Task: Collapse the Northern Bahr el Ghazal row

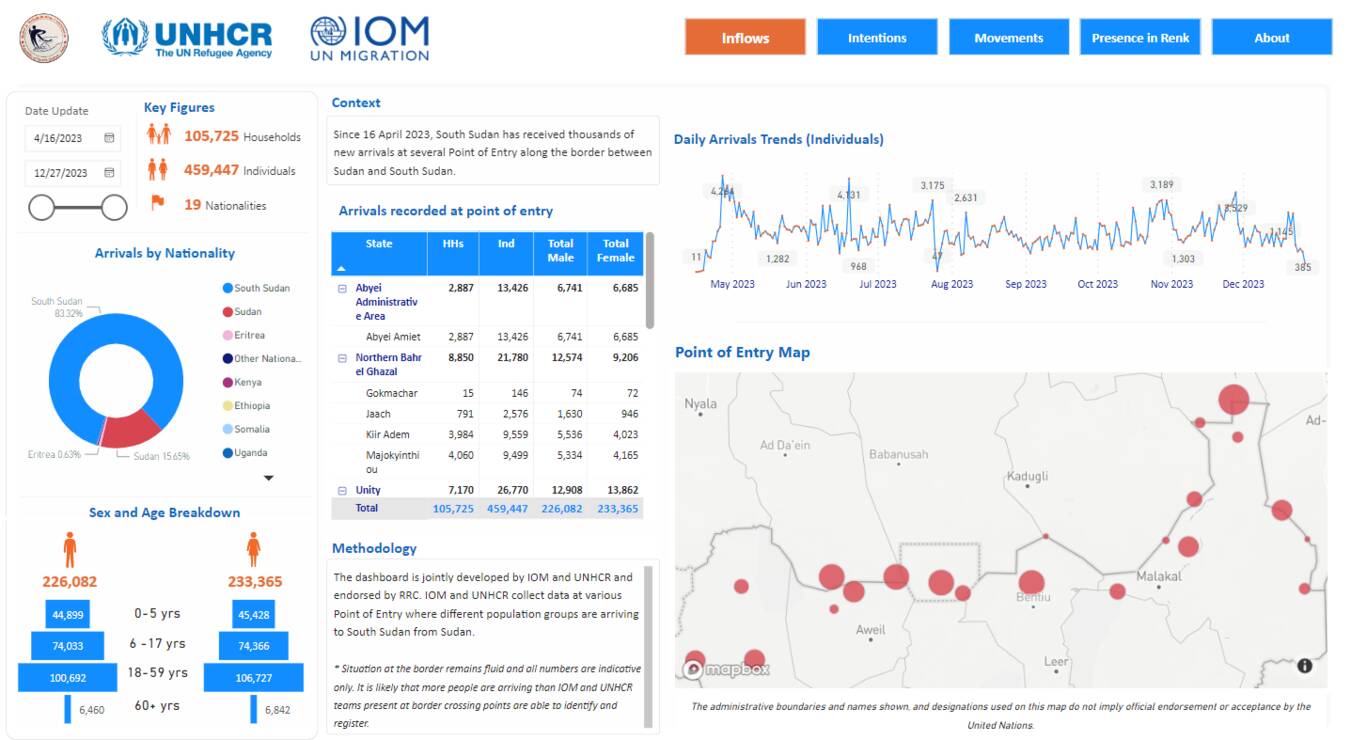Action: pos(342,358)
